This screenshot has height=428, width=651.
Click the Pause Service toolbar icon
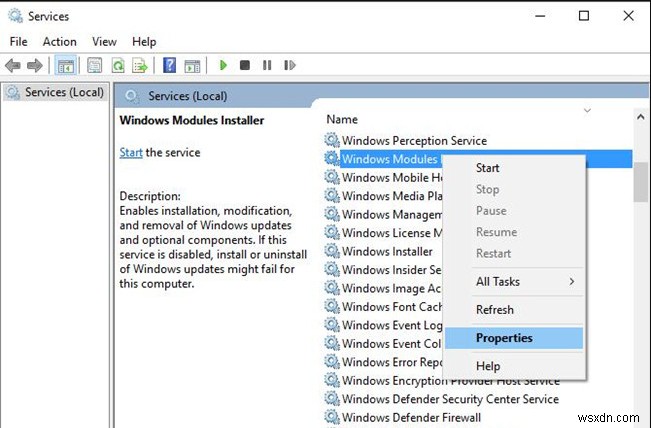(267, 65)
